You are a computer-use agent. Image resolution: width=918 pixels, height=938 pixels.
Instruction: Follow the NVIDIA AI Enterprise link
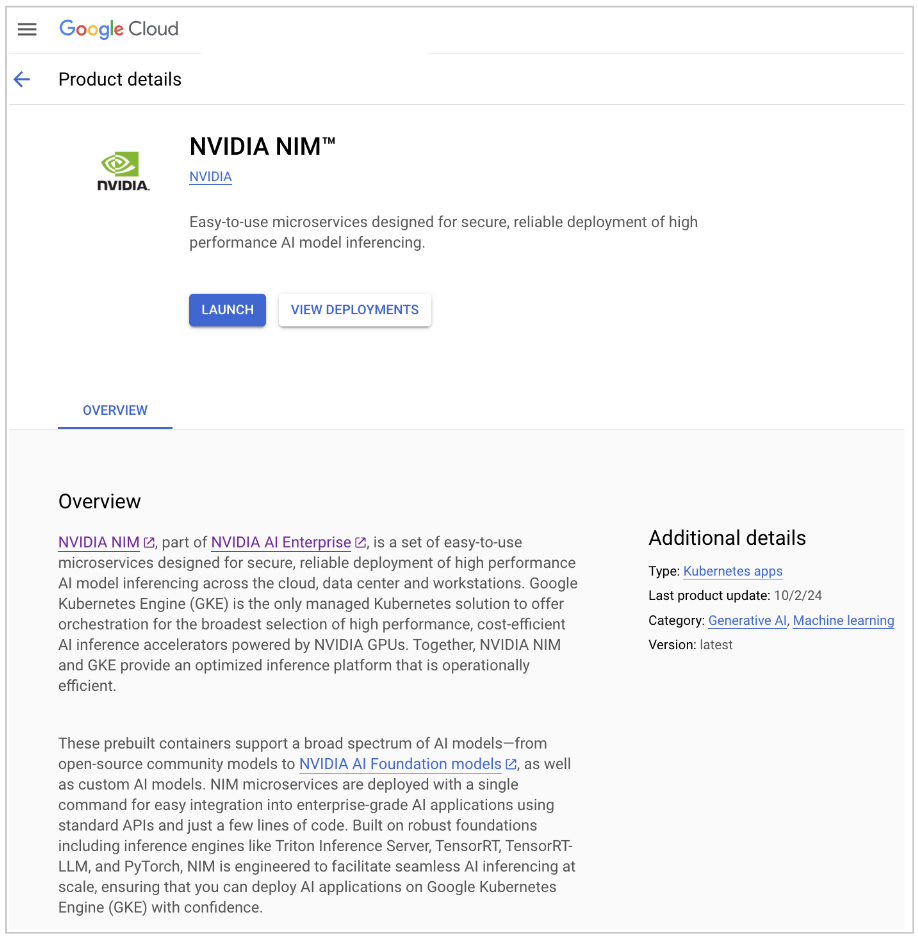point(281,543)
